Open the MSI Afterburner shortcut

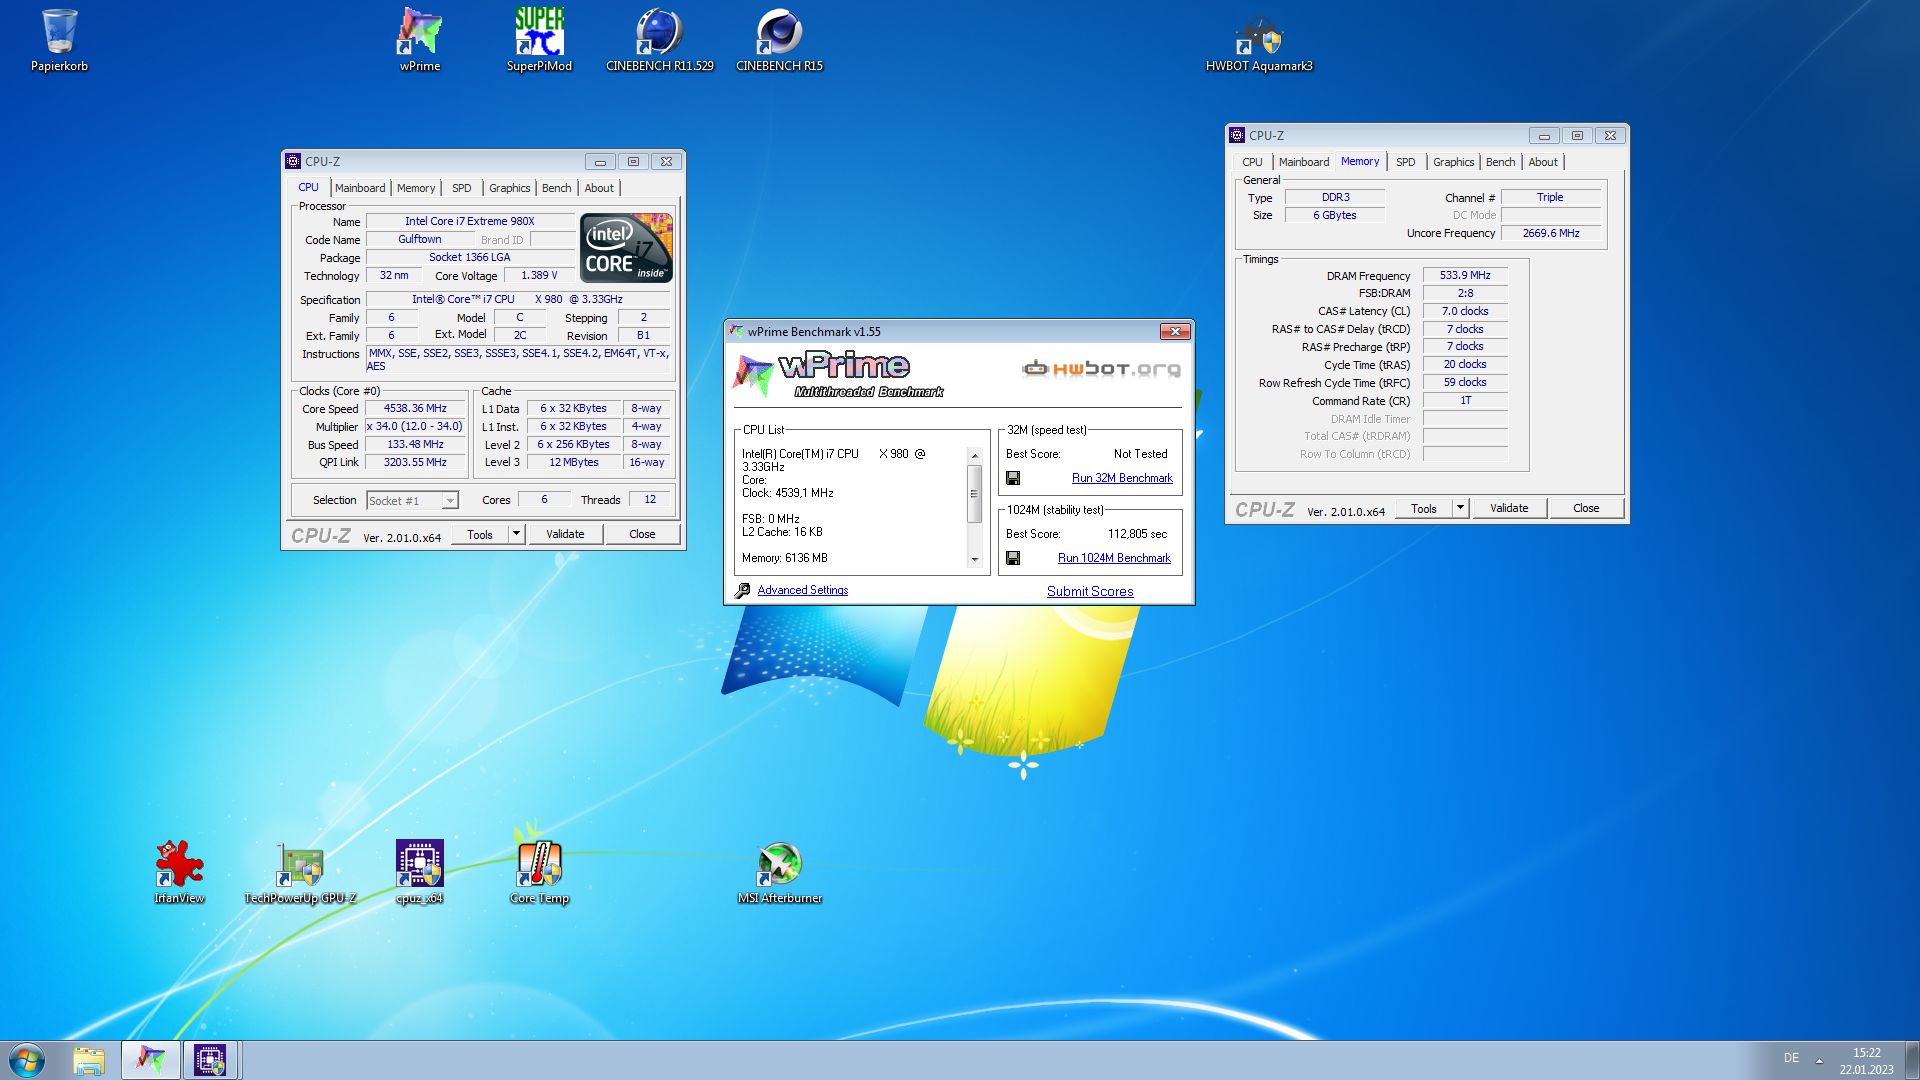780,872
